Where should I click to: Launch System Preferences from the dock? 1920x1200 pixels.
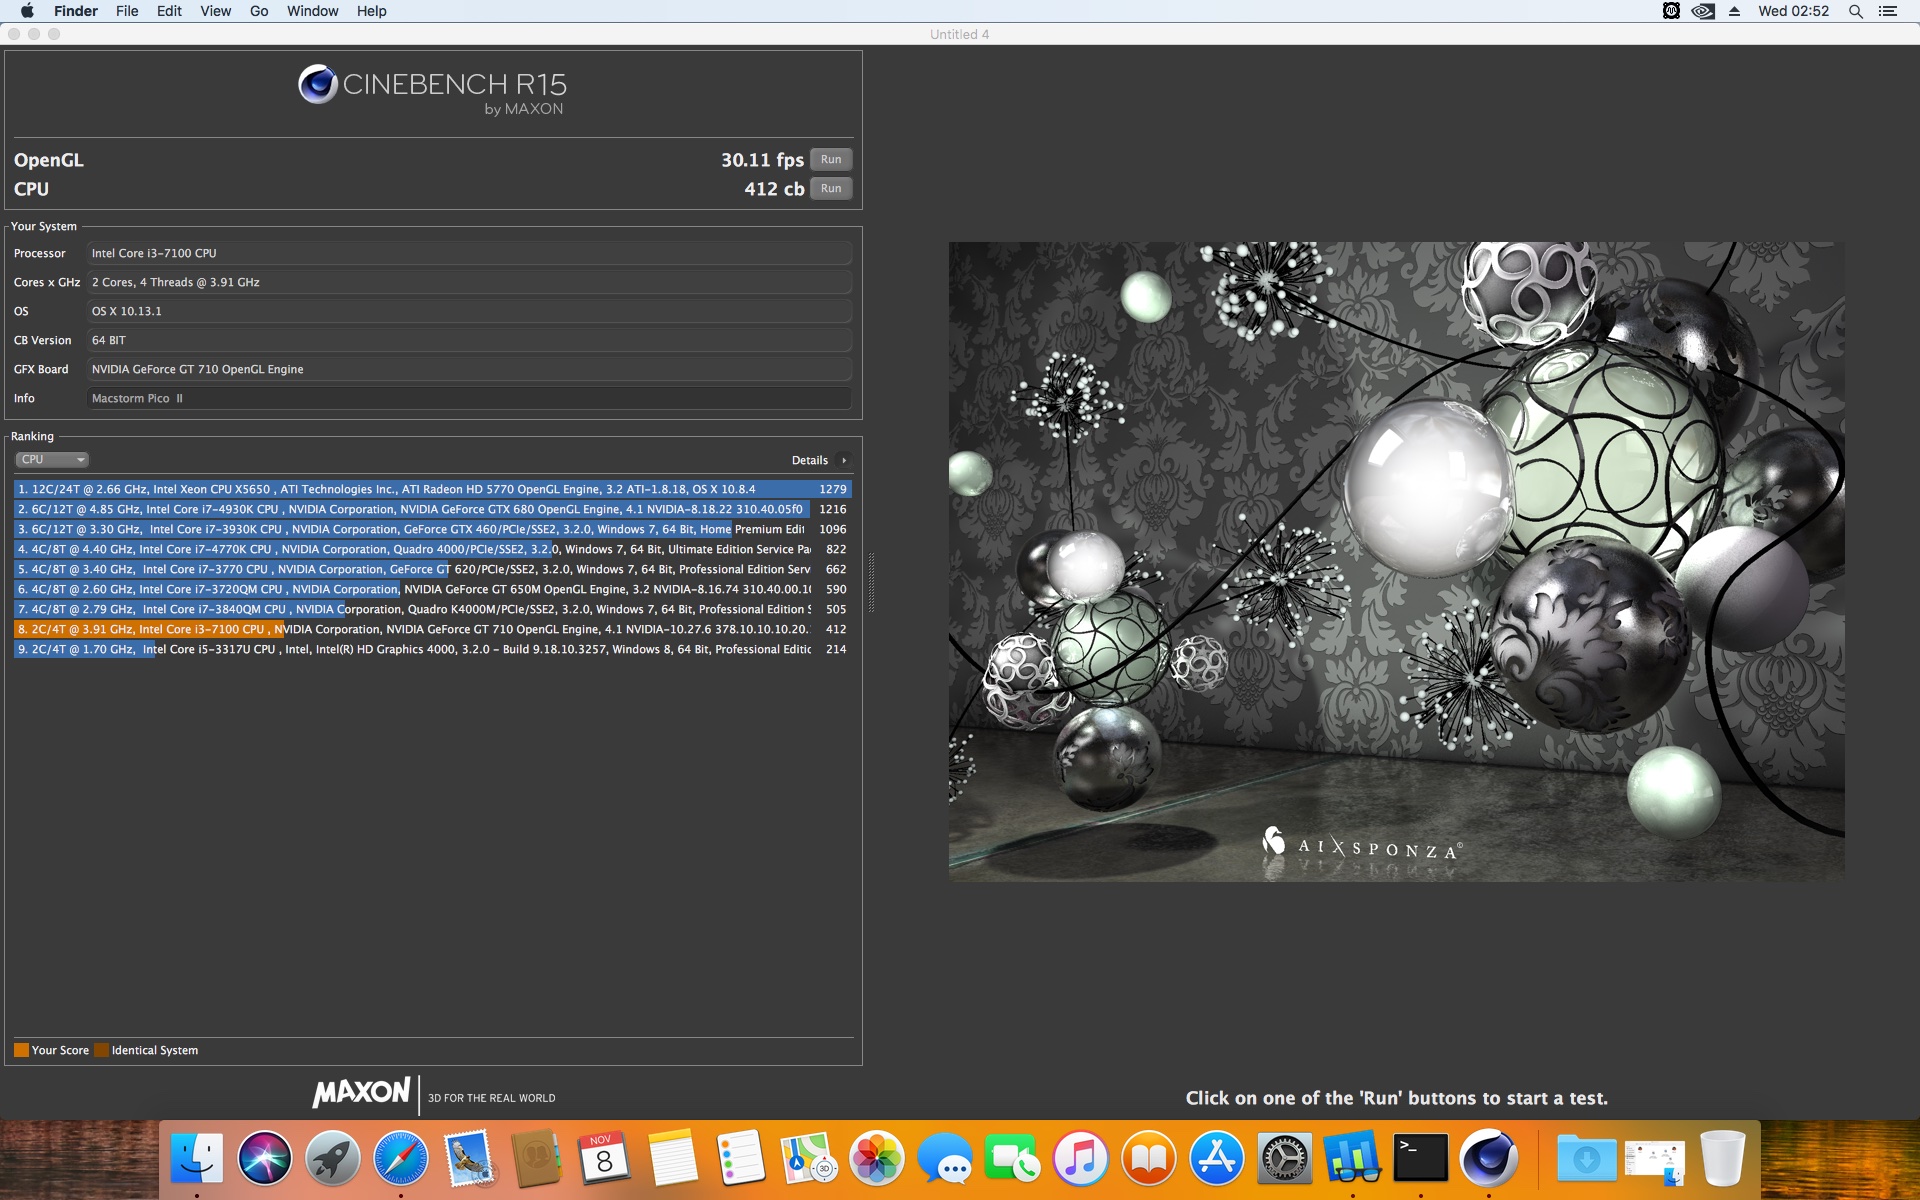[1284, 1158]
